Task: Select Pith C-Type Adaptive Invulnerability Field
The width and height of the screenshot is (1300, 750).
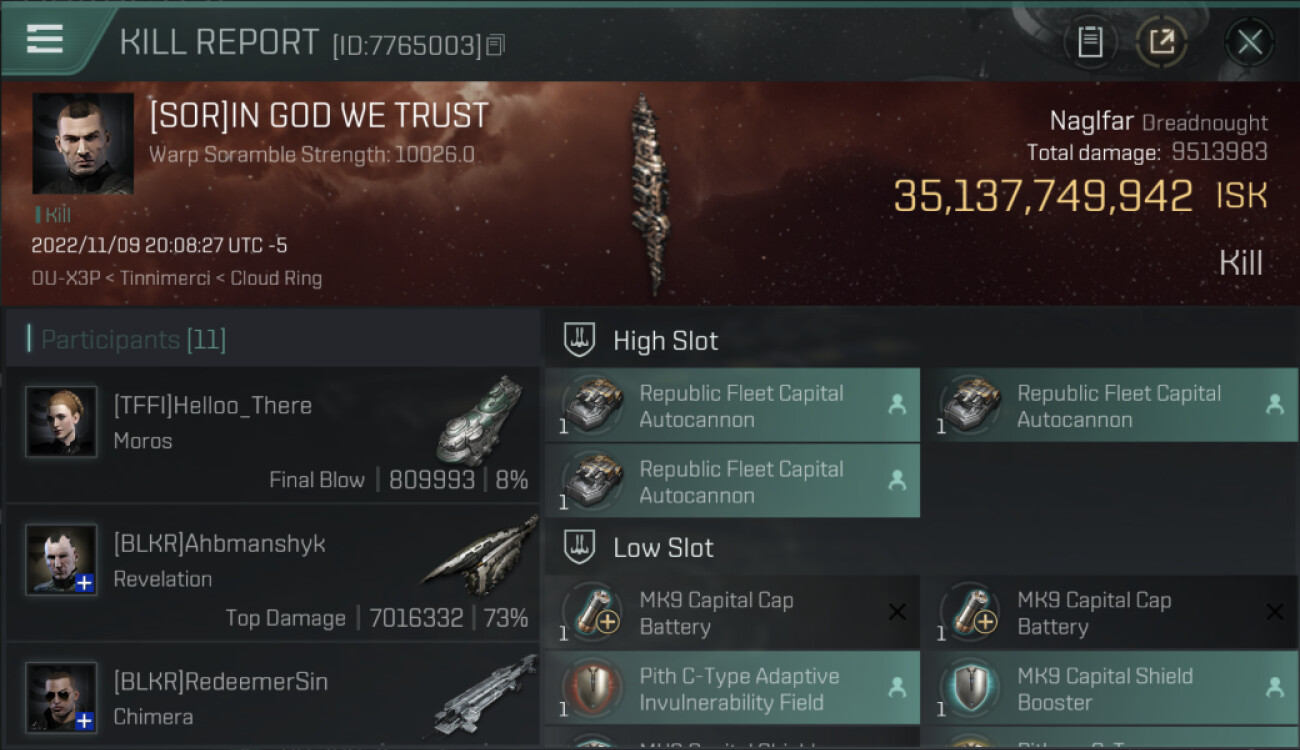Action: (x=732, y=688)
